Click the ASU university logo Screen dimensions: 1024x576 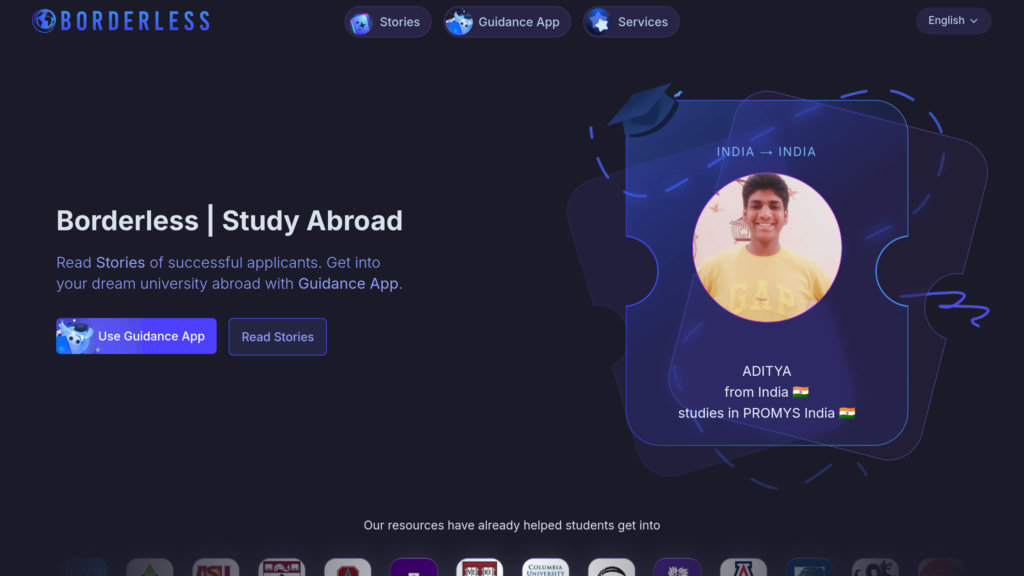click(x=215, y=568)
